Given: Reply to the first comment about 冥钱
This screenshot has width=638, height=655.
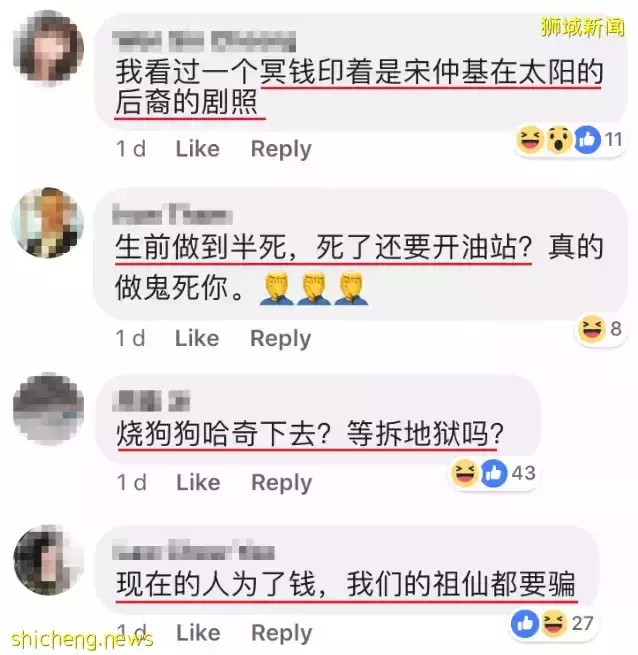Looking at the screenshot, I should (x=281, y=150).
